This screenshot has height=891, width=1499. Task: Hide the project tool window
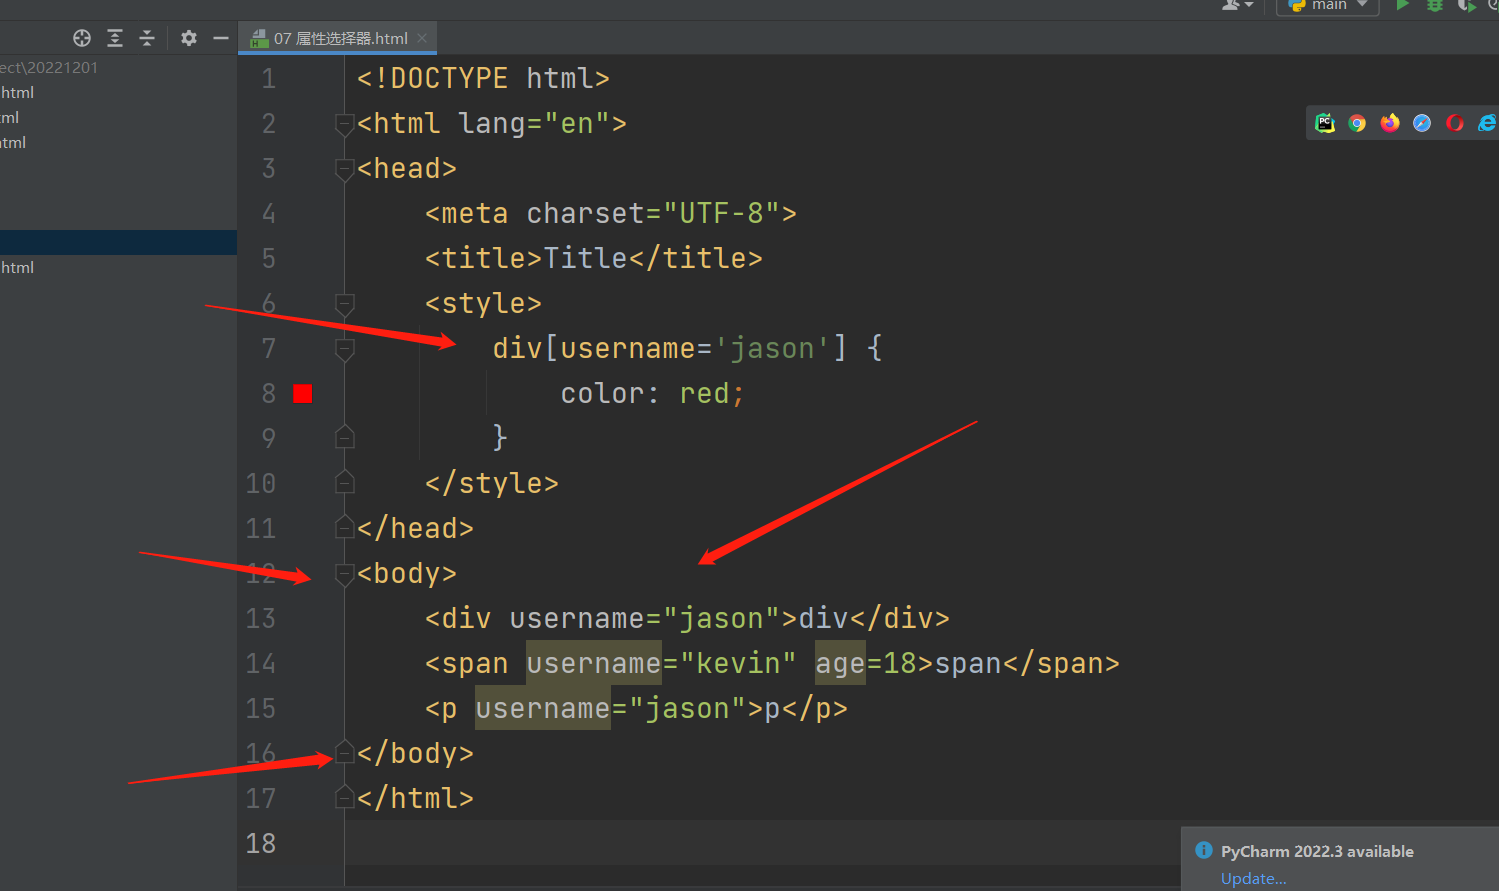221,38
